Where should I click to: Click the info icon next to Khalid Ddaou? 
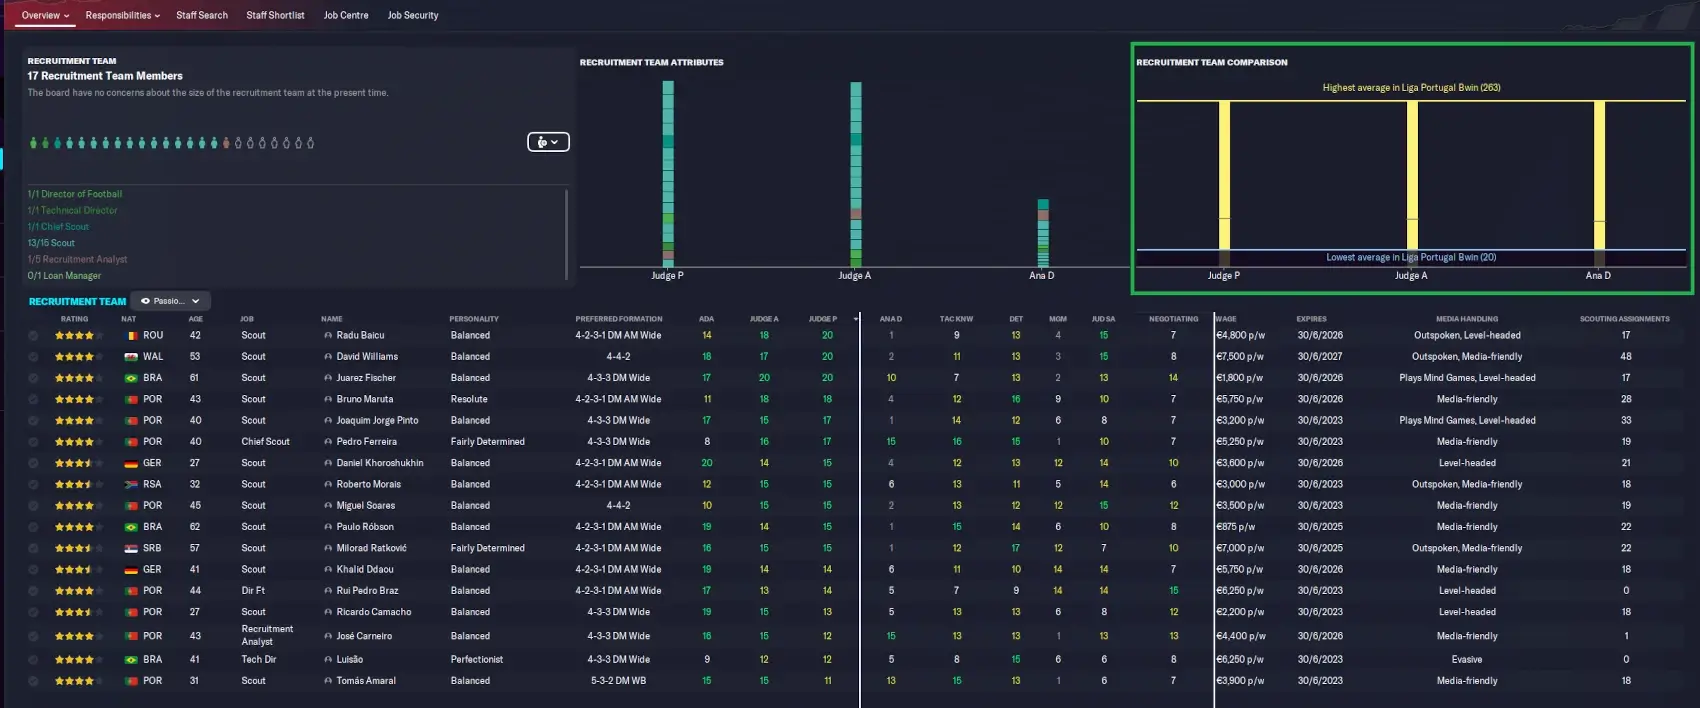tap(328, 569)
